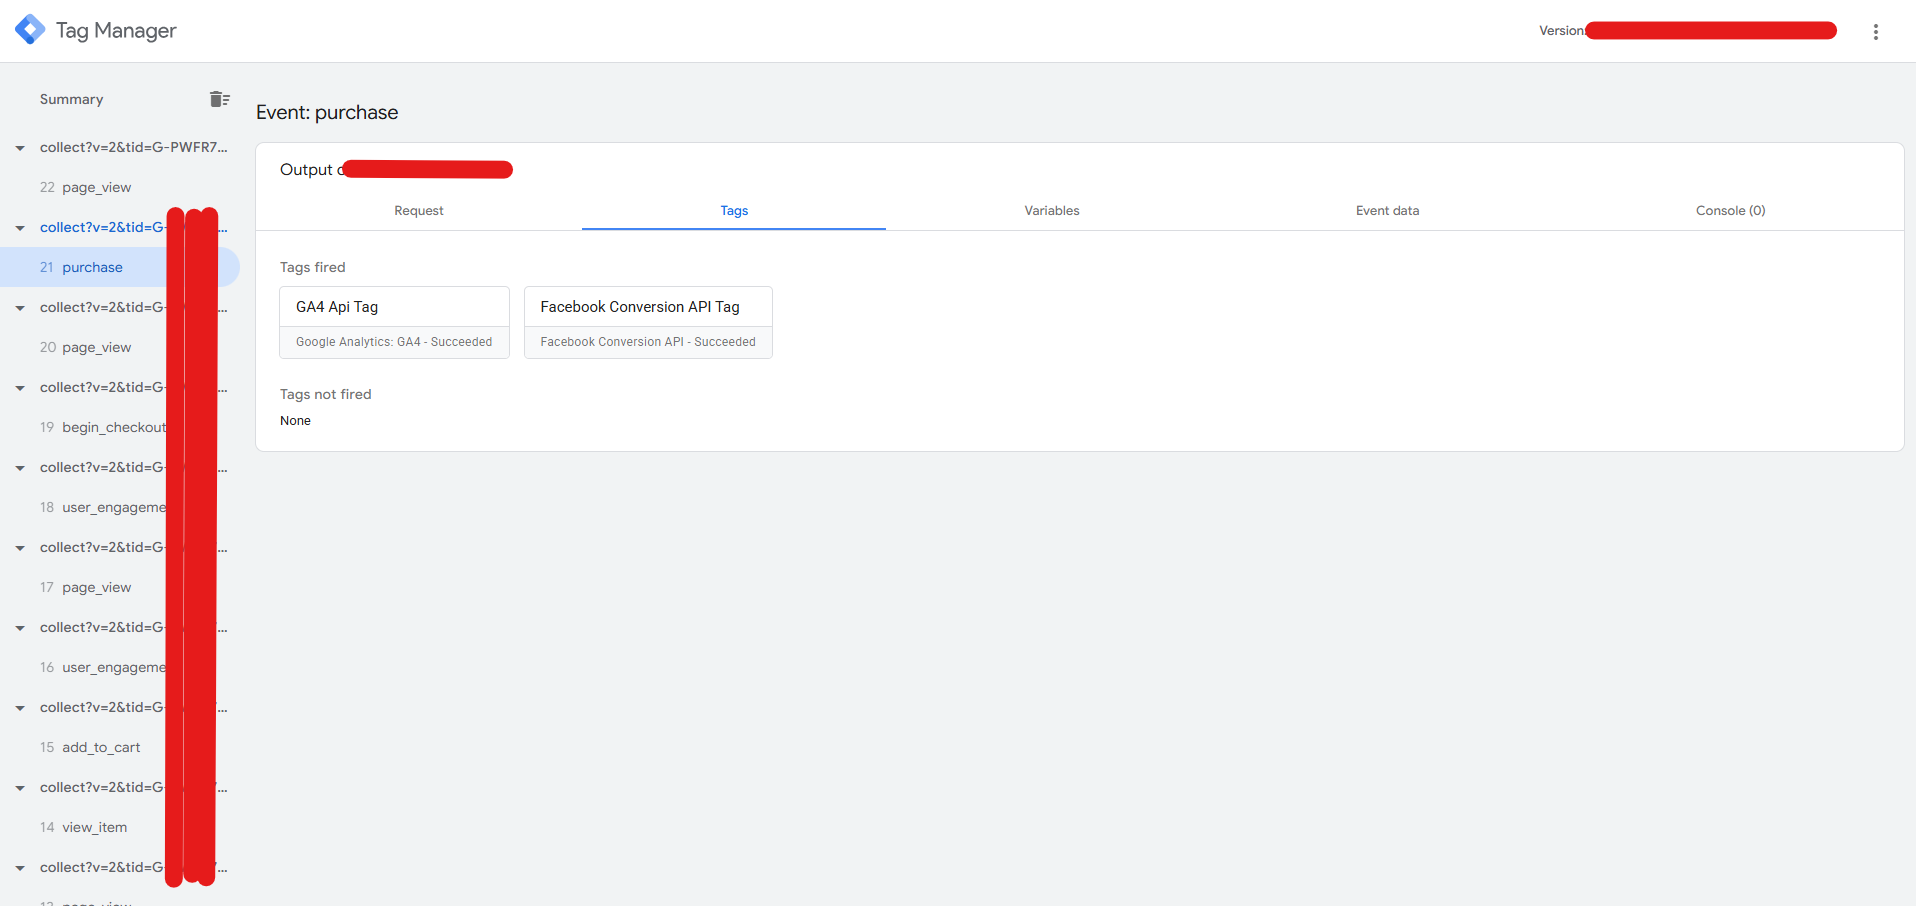
Task: Open the Summary view
Action: (x=71, y=99)
